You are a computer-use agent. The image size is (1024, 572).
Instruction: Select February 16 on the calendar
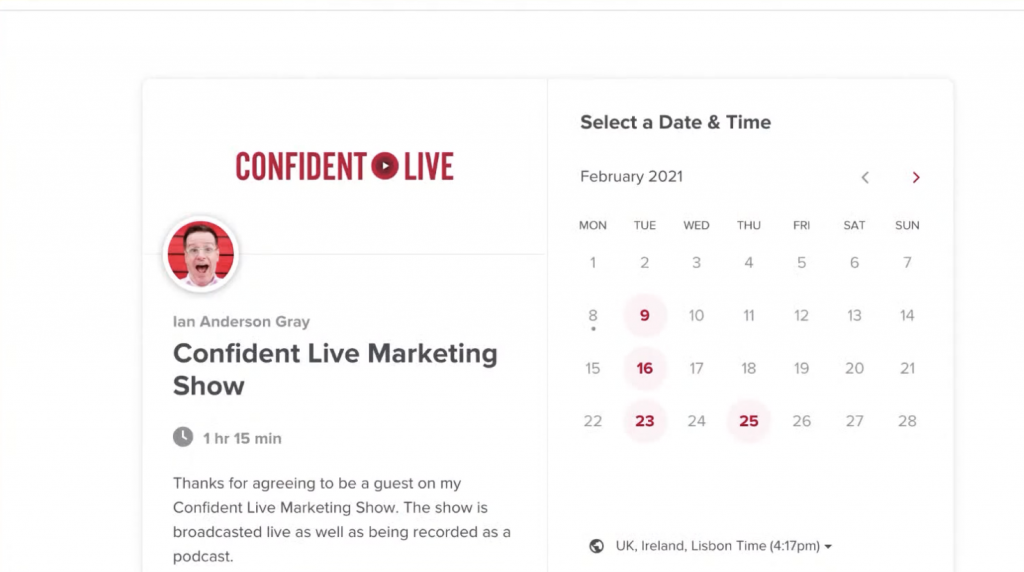pos(645,368)
